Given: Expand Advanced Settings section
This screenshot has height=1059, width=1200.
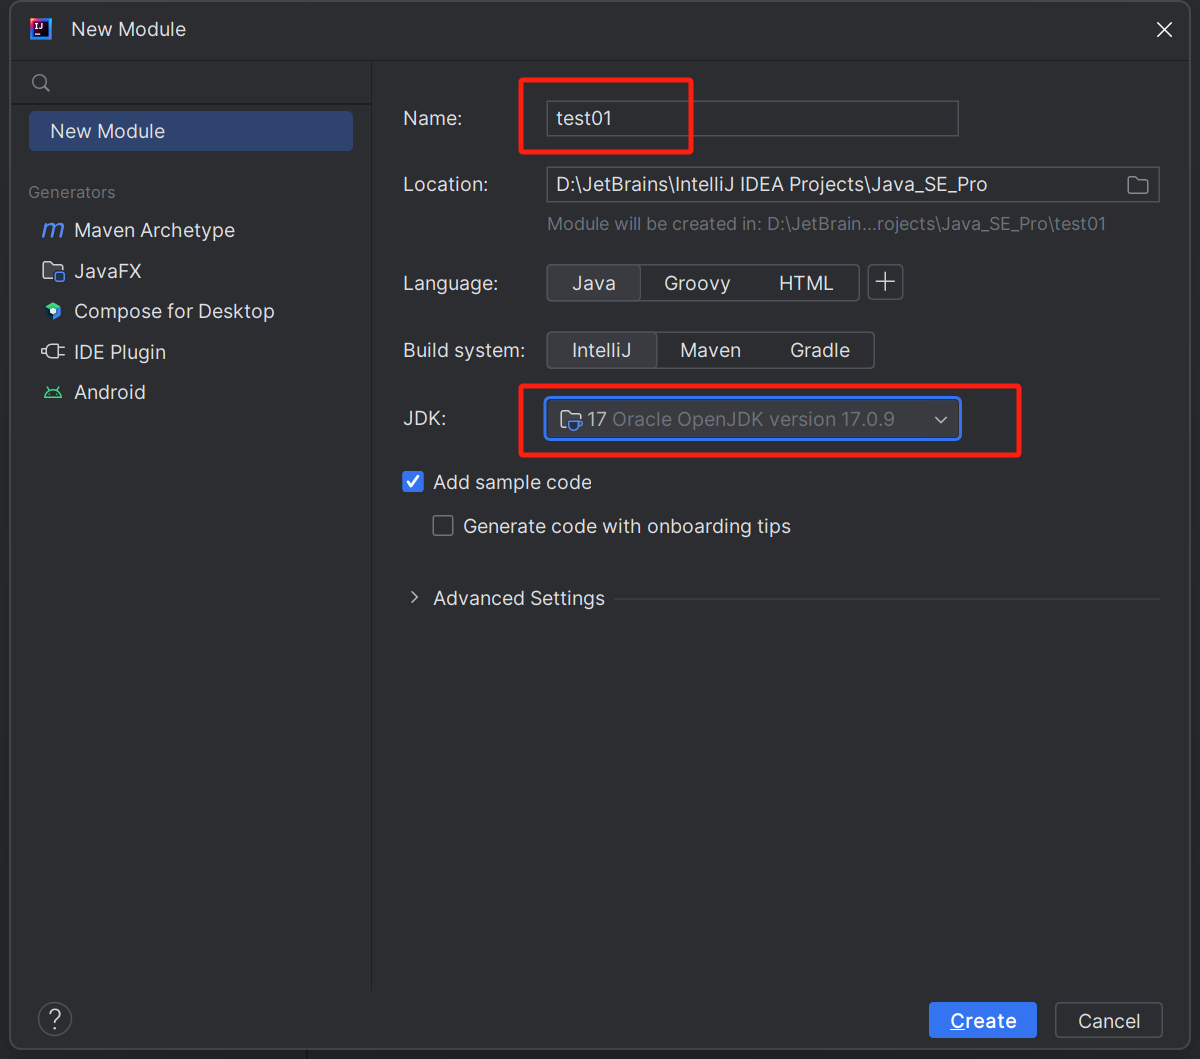Looking at the screenshot, I should (414, 598).
